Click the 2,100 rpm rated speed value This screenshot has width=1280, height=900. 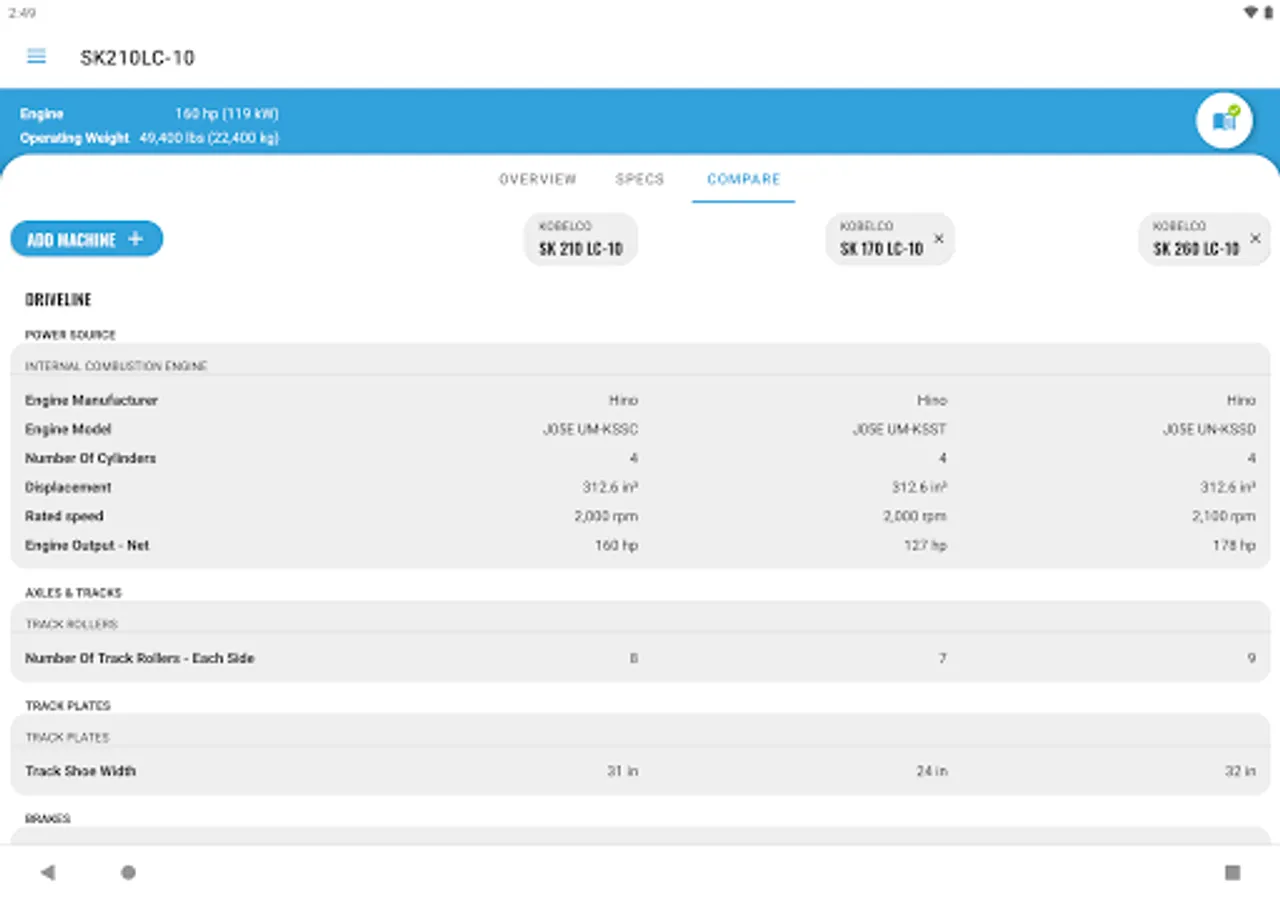tap(1224, 516)
